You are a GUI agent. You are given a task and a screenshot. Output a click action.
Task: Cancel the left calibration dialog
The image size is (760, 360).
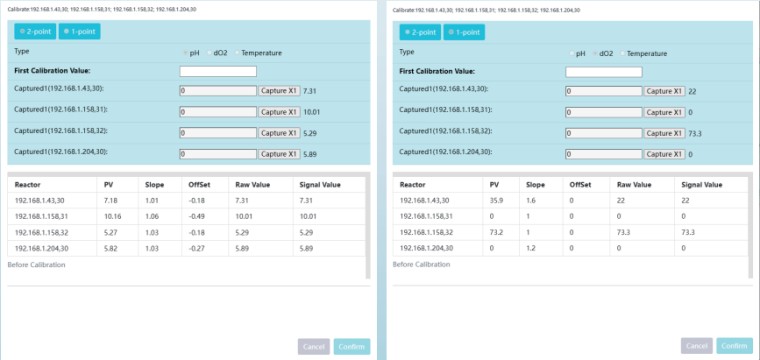point(314,347)
